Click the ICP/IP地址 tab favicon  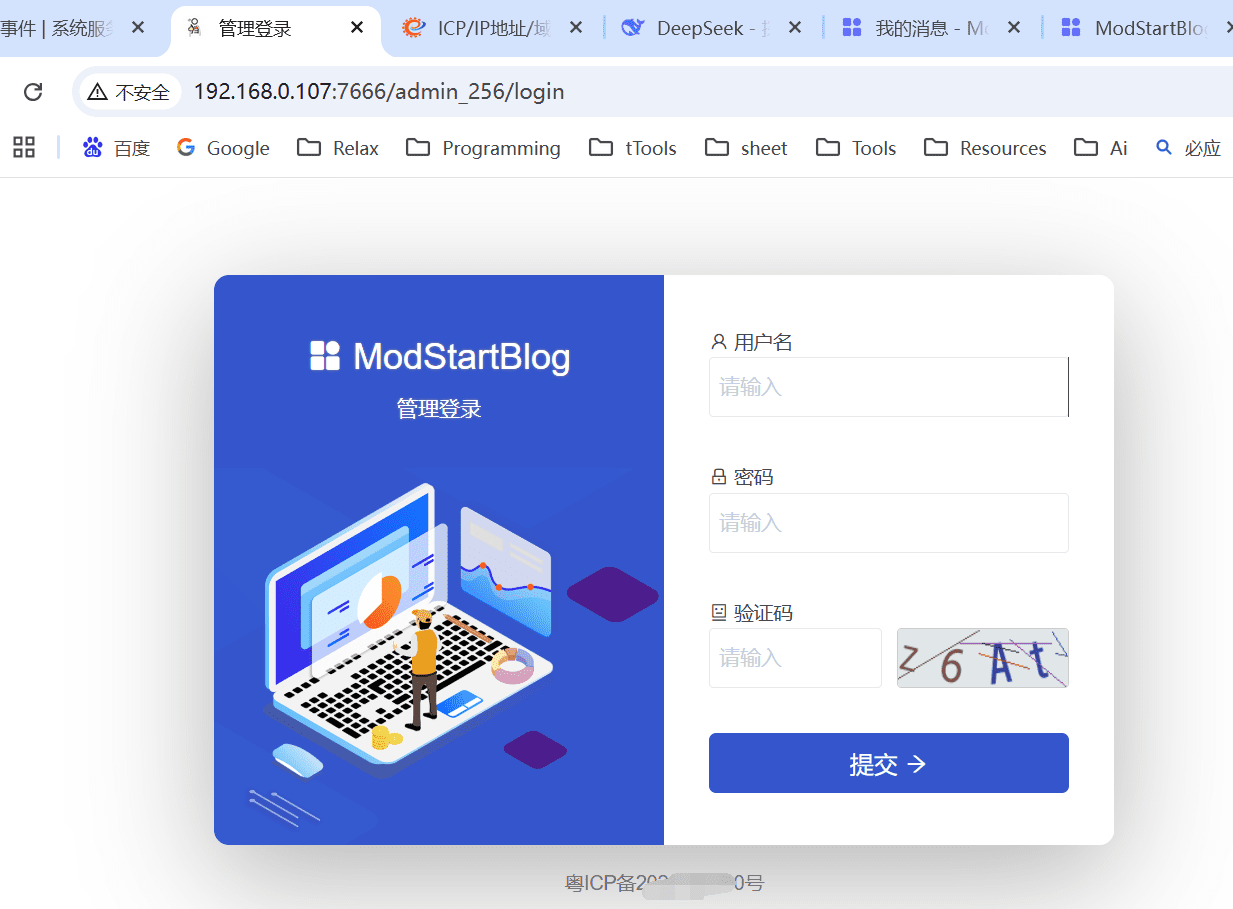413,28
